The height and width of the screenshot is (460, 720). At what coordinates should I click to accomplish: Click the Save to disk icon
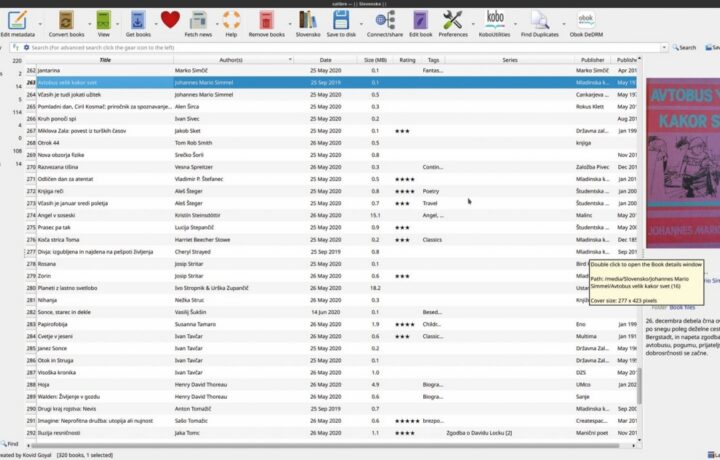click(x=341, y=21)
